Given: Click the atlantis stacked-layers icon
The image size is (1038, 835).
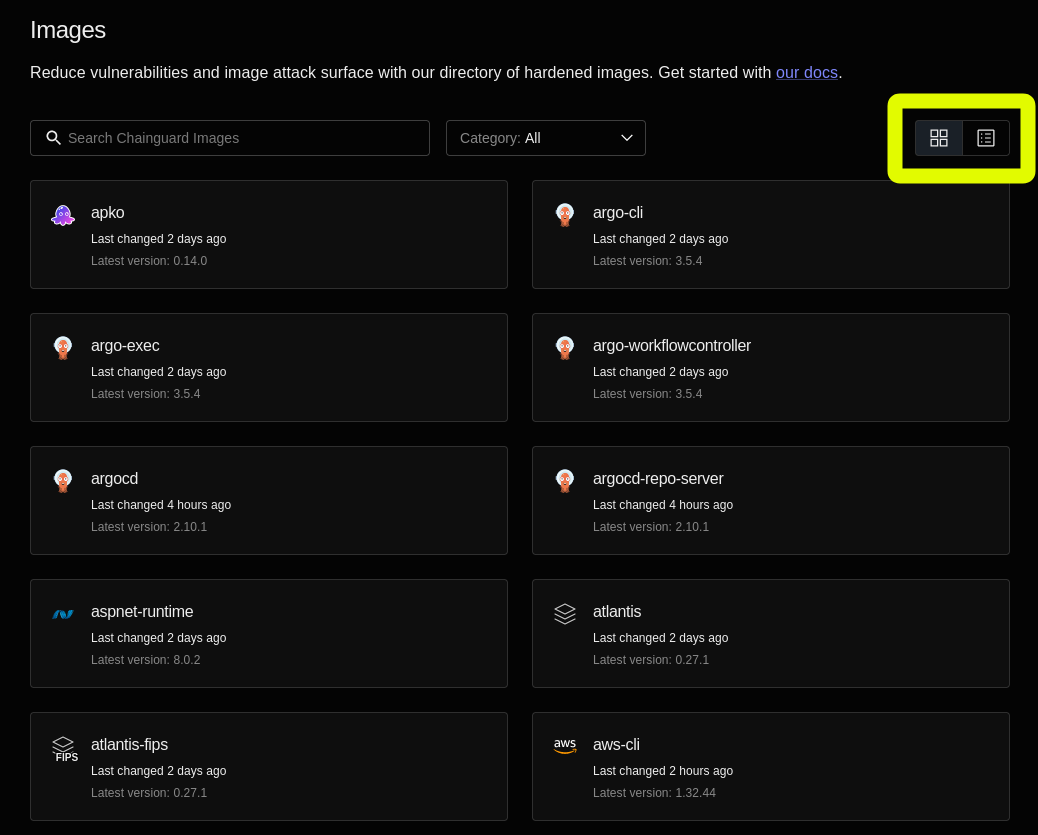Looking at the screenshot, I should click(565, 613).
